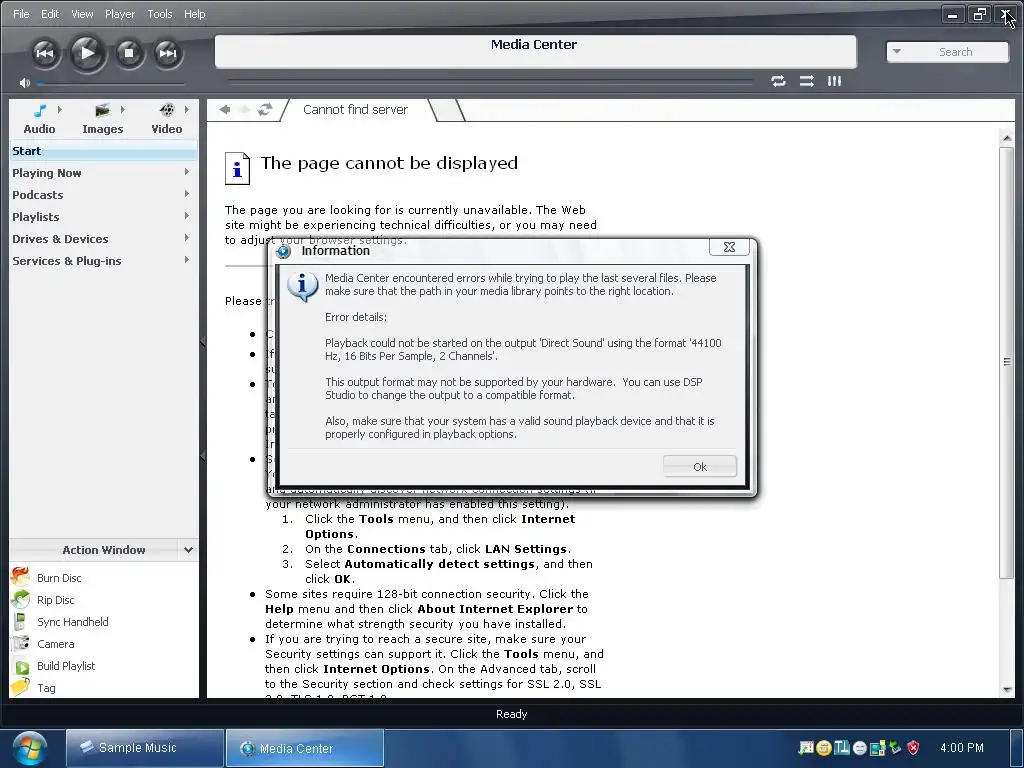This screenshot has width=1024, height=768.
Task: Click the green download arrow tray icon
Action: click(895, 748)
